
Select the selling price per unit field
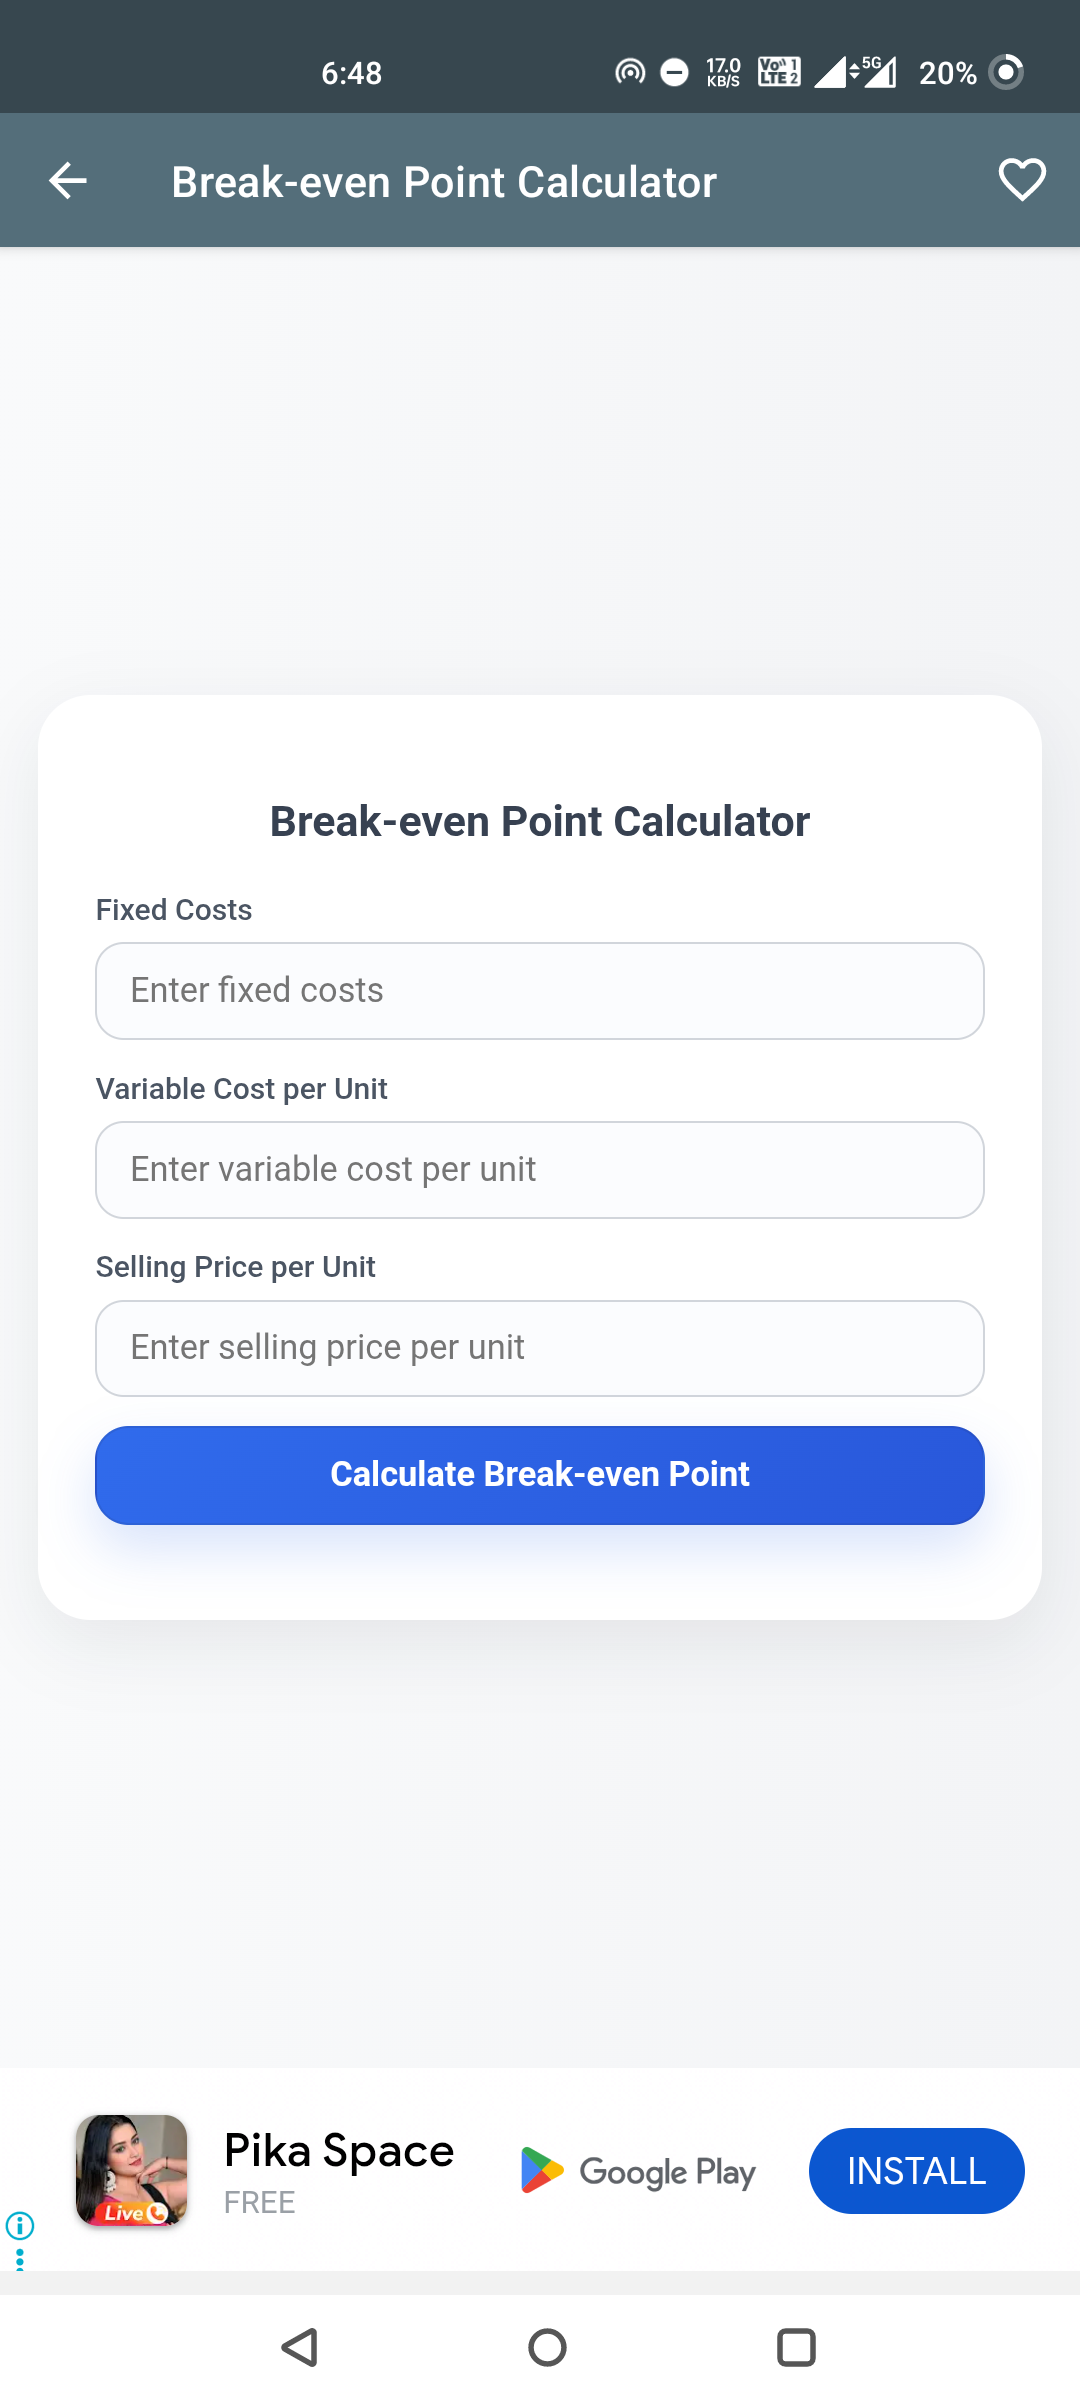tap(540, 1348)
